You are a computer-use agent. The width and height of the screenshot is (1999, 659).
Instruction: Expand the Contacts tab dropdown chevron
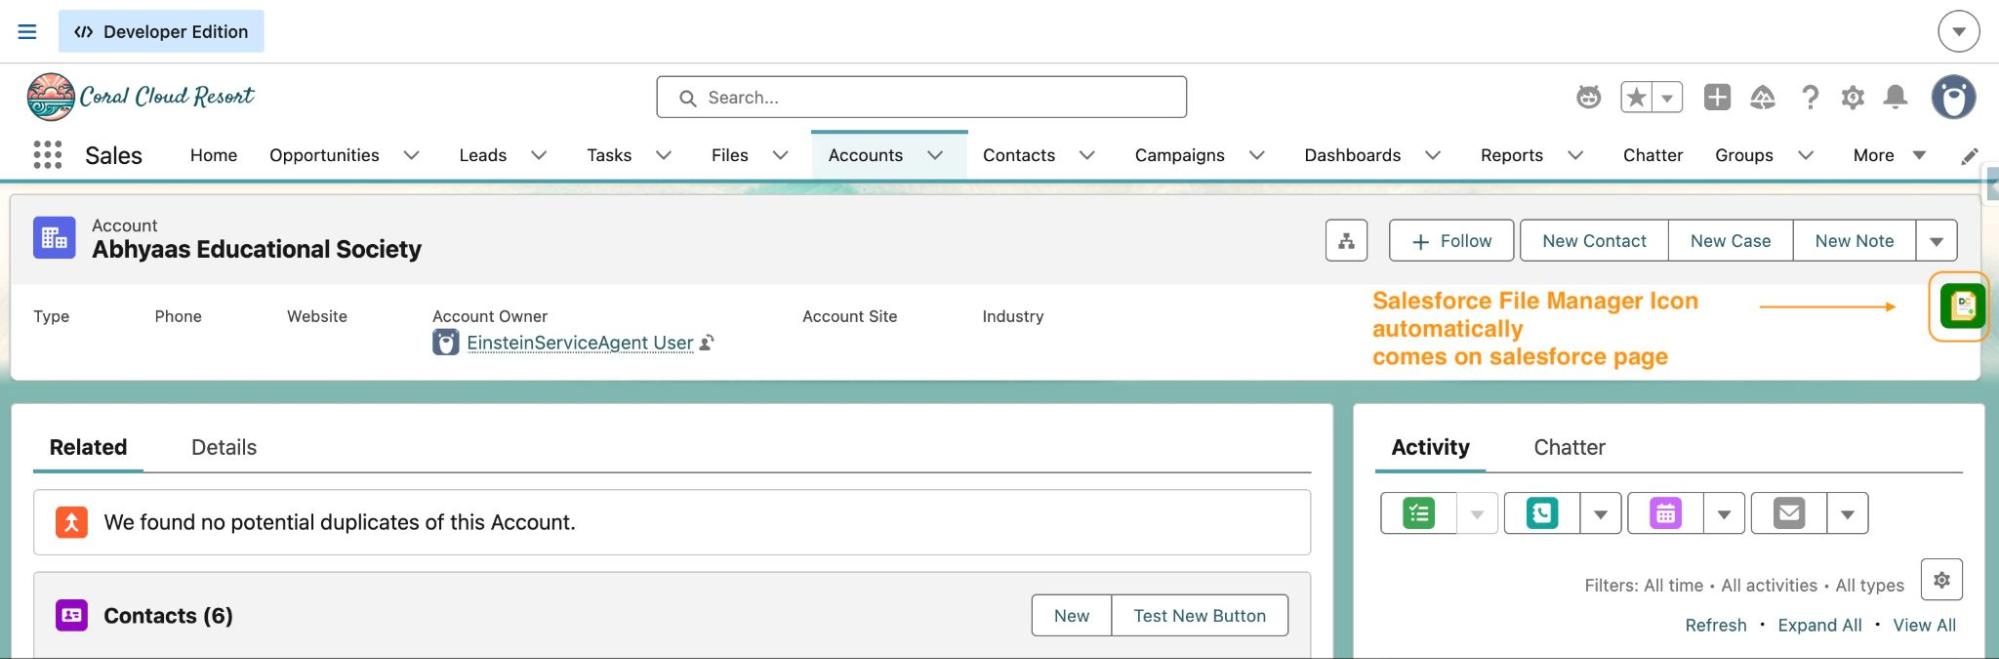(1087, 155)
